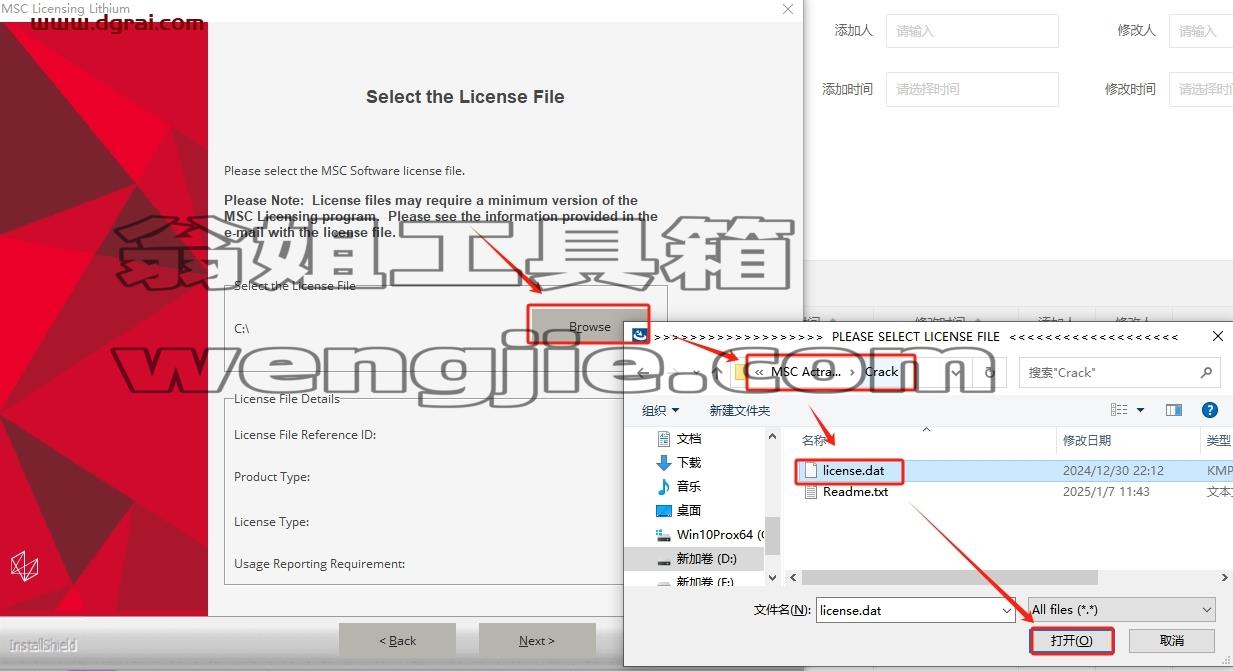Open the view layout options icon
Screen dimensions: 1233x671
[1120, 410]
